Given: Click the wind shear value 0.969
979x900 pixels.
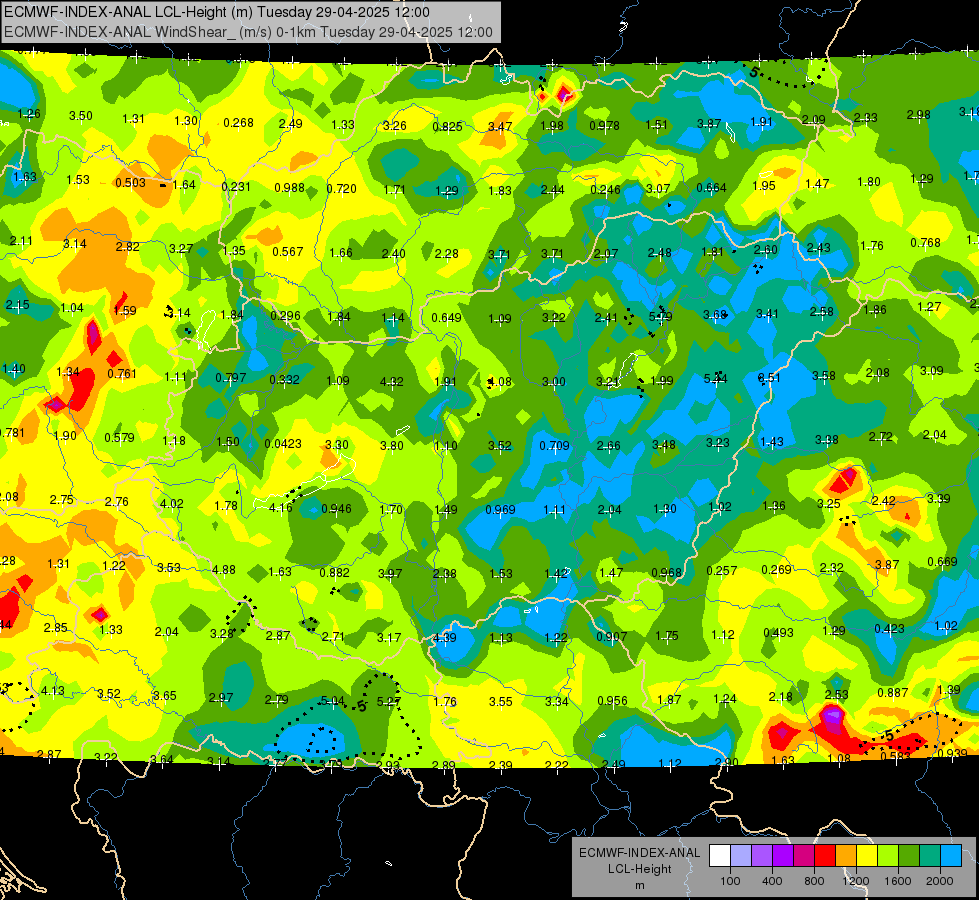Looking at the screenshot, I should 501,510.
